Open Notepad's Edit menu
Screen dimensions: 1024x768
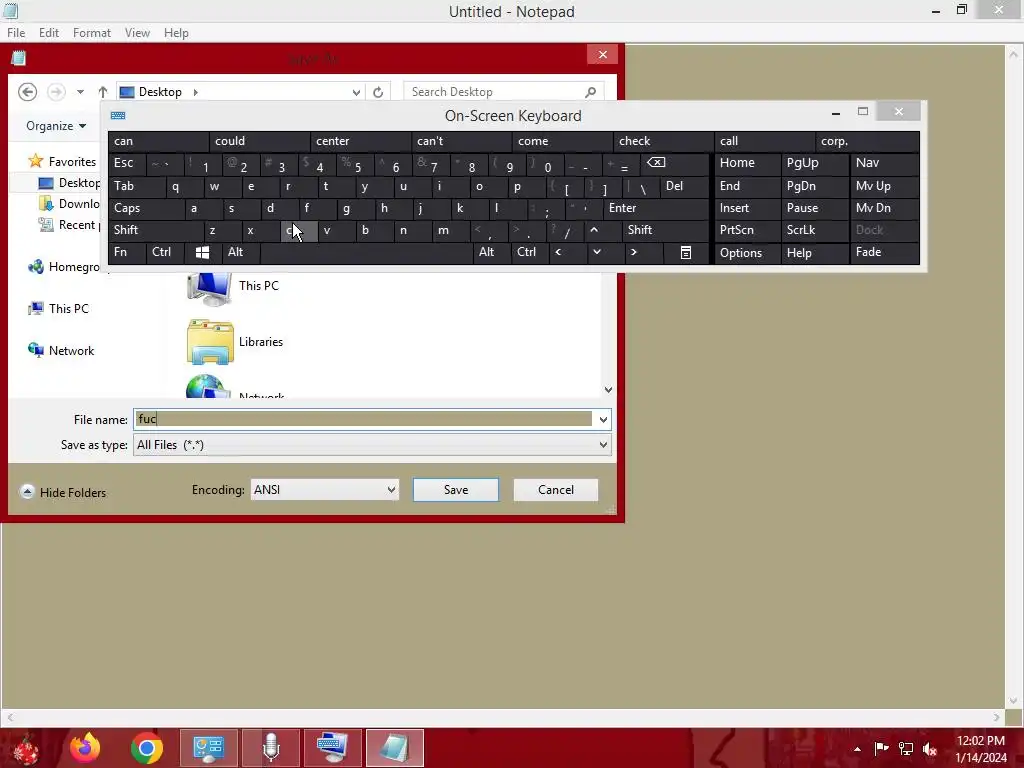coord(48,33)
